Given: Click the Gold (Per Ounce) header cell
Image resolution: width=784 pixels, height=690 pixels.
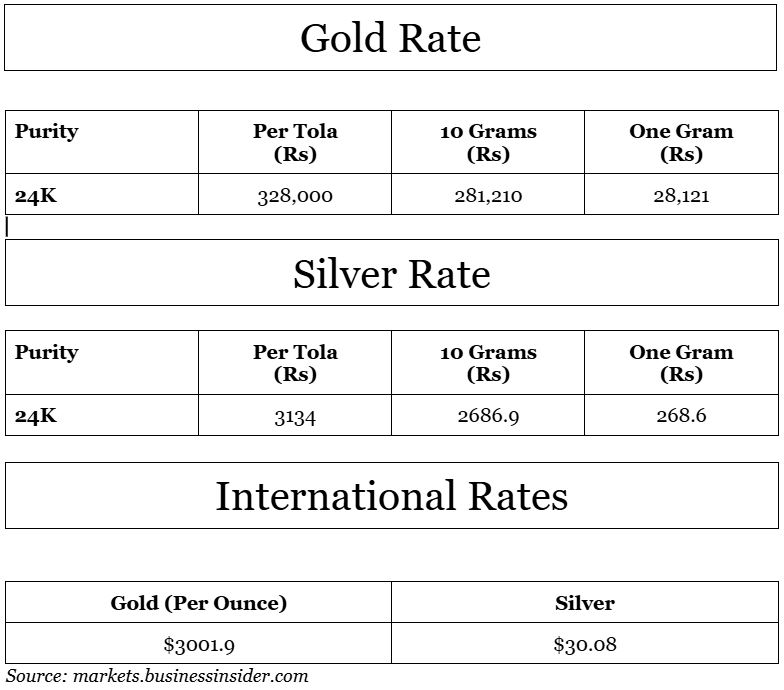Looking at the screenshot, I should click(198, 602).
